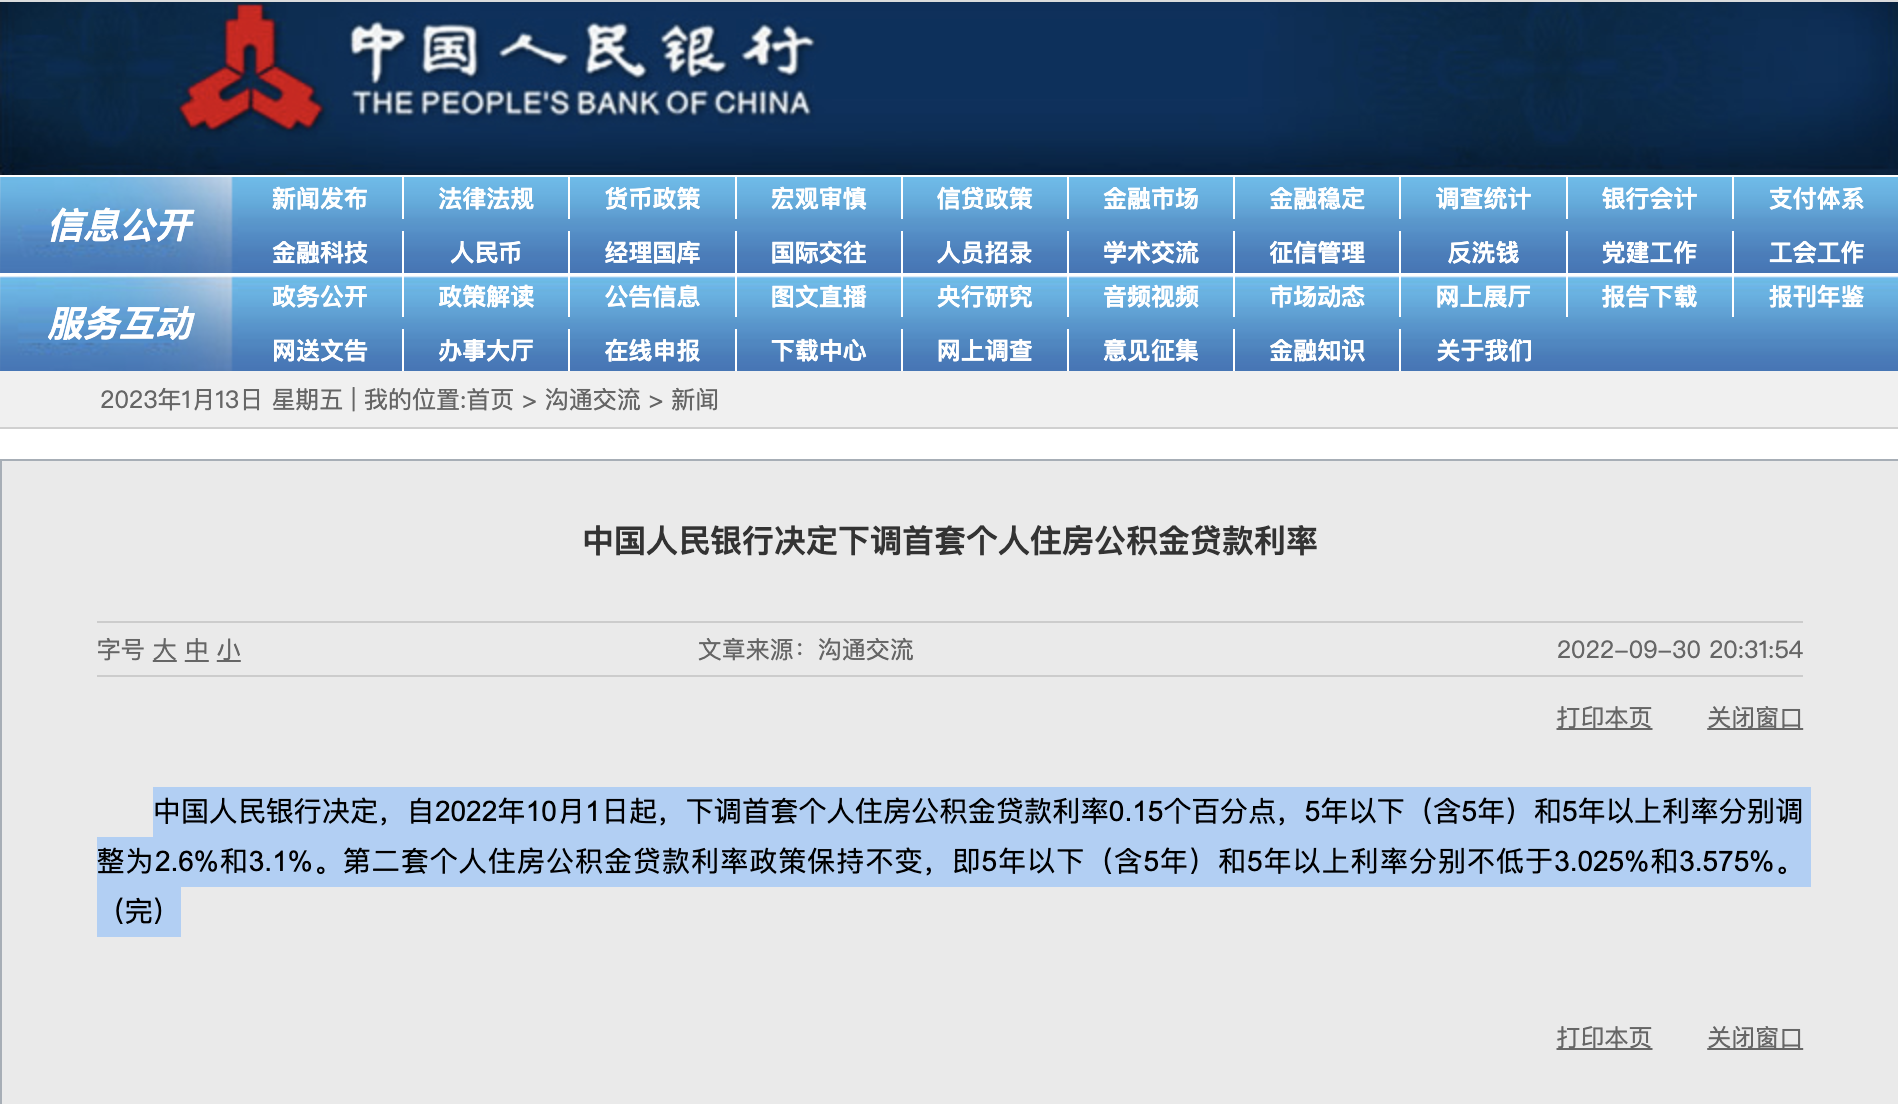Select 银行会计 menu entry
The height and width of the screenshot is (1104, 1898).
tap(1649, 199)
